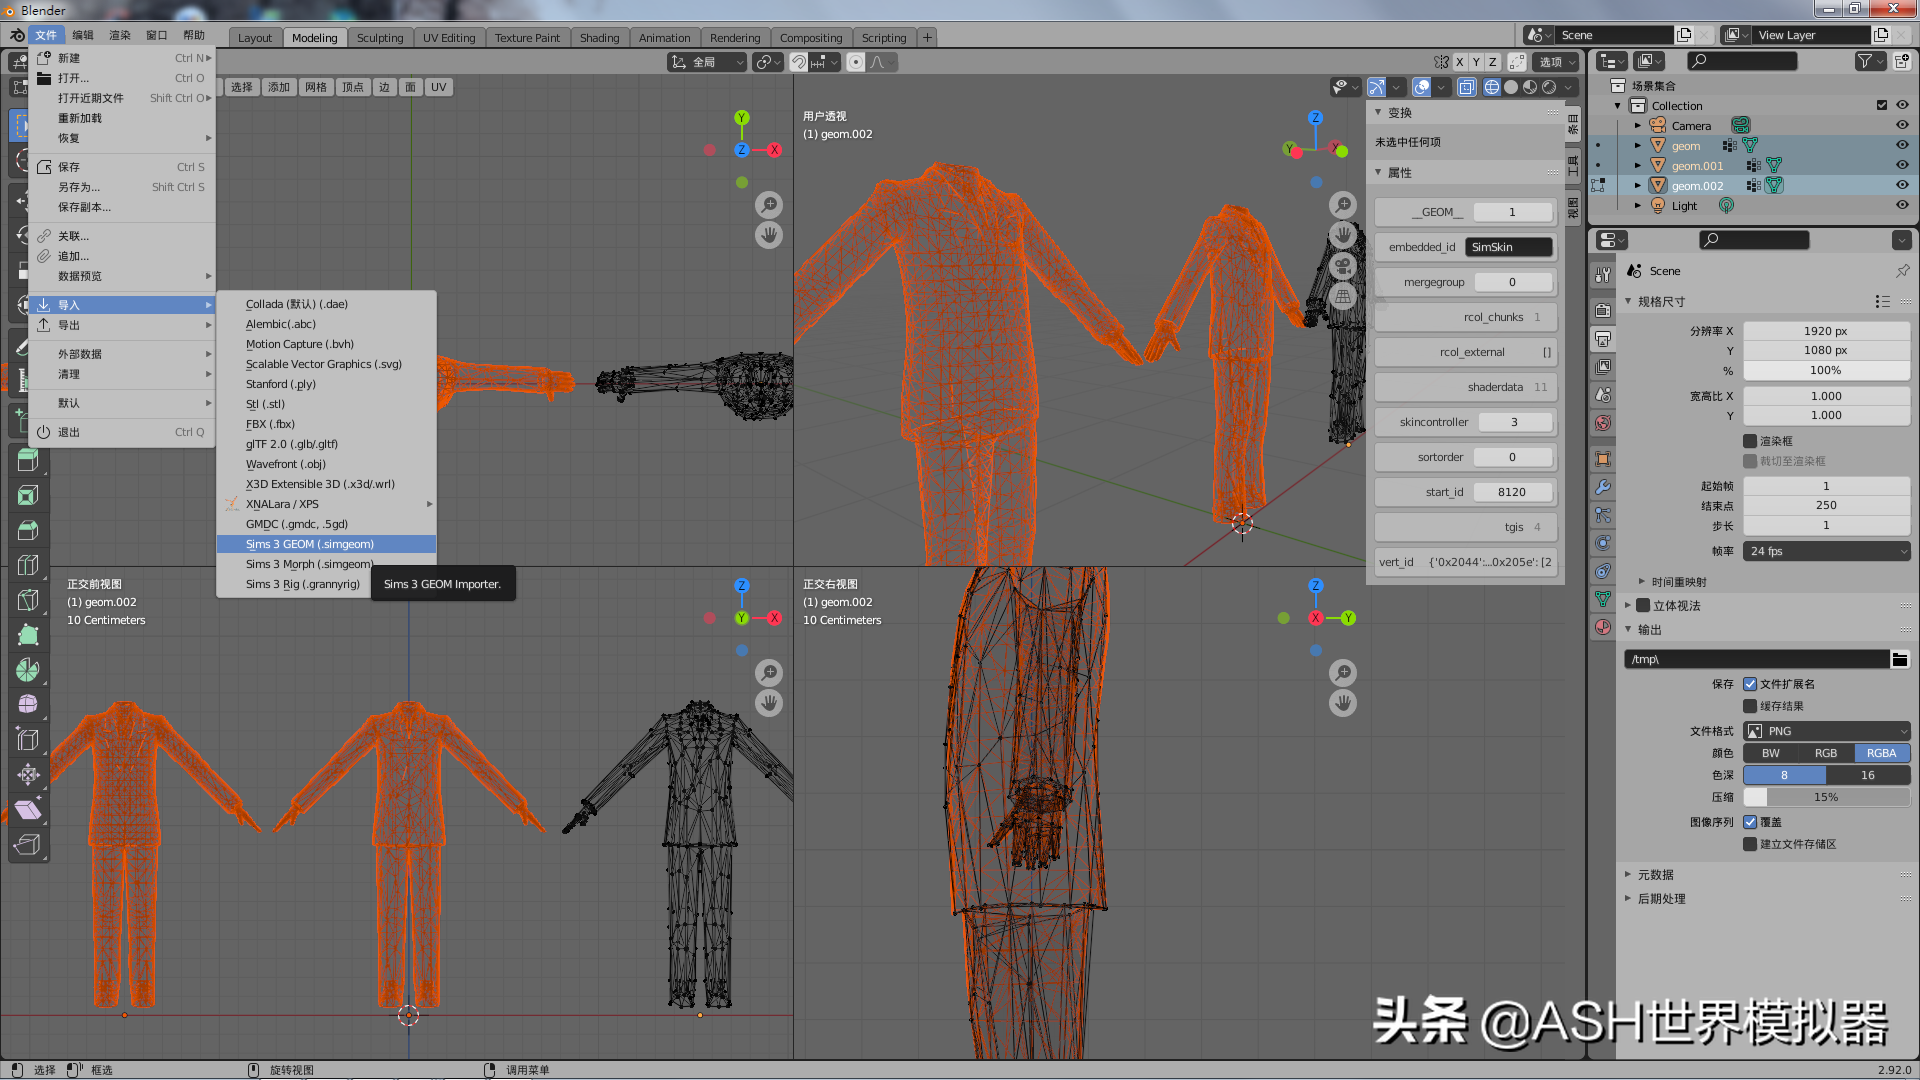The width and height of the screenshot is (1920, 1080).
Task: Select the Bevel tool
Action: tap(28, 530)
